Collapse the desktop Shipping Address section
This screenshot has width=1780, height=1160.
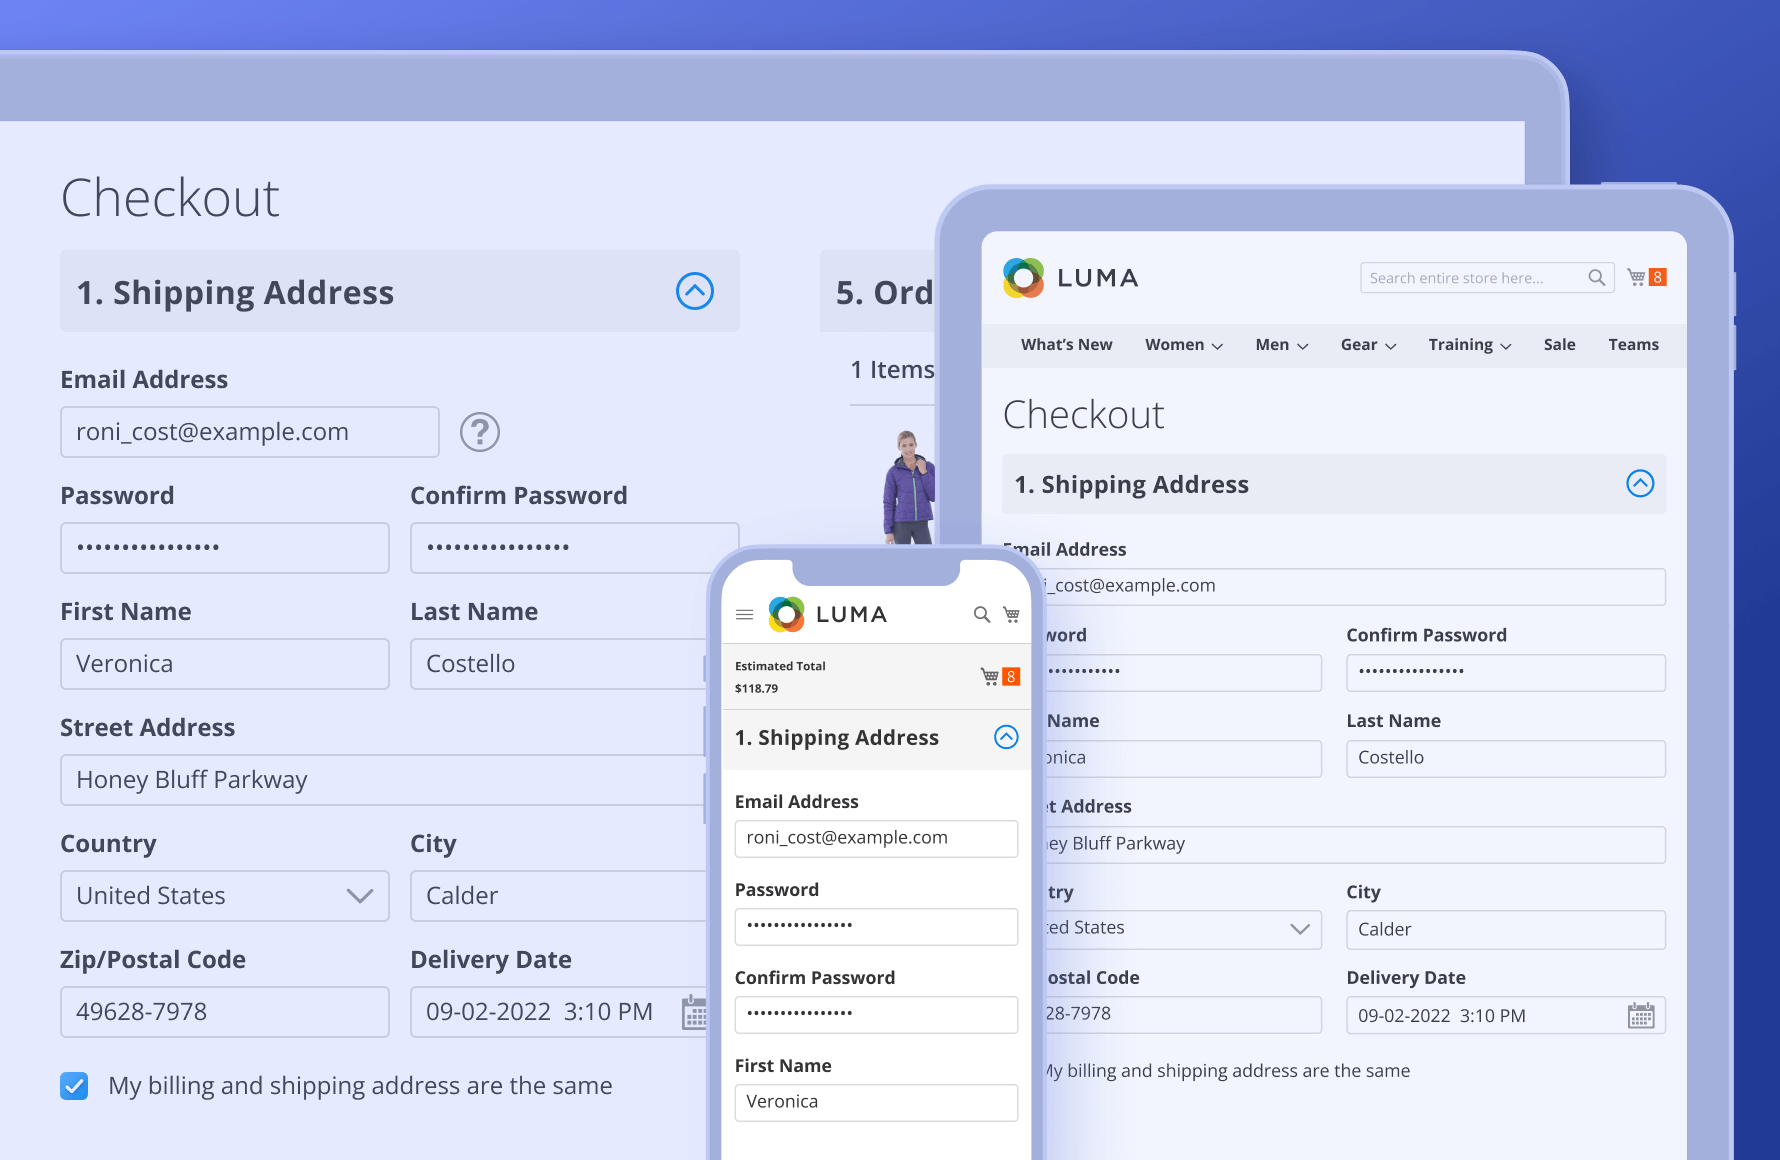(695, 291)
